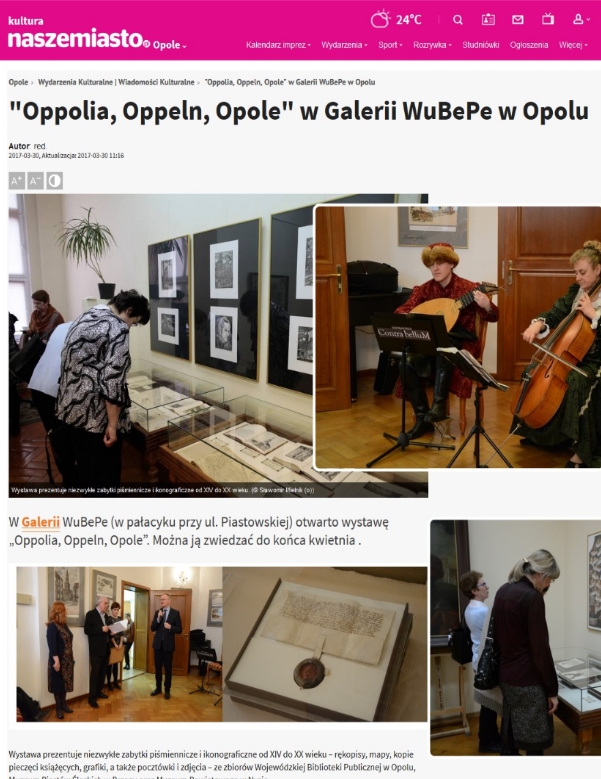Follow the orange Galerii link

pyautogui.click(x=40, y=522)
